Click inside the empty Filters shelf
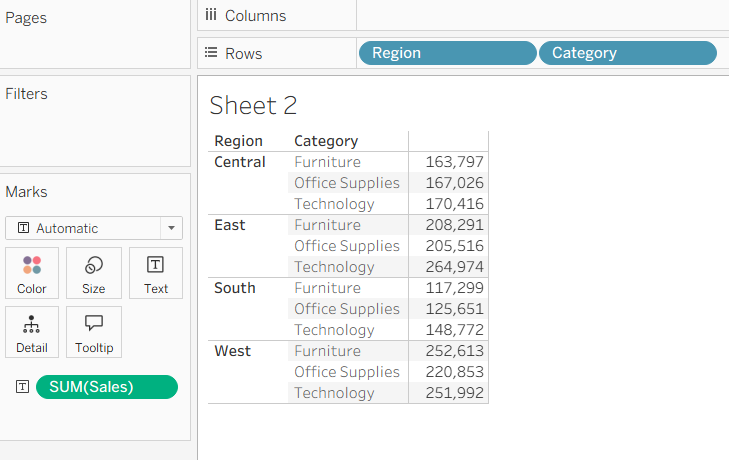The width and height of the screenshot is (729, 460). 95,130
